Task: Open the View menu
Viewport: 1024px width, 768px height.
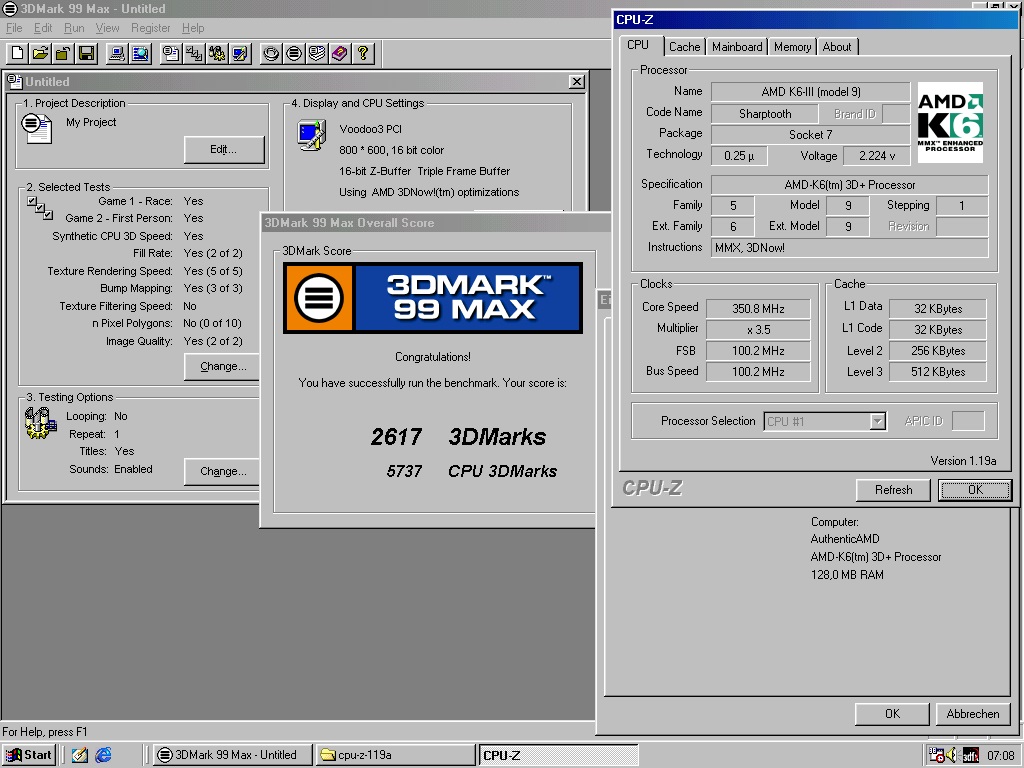Action: click(107, 28)
